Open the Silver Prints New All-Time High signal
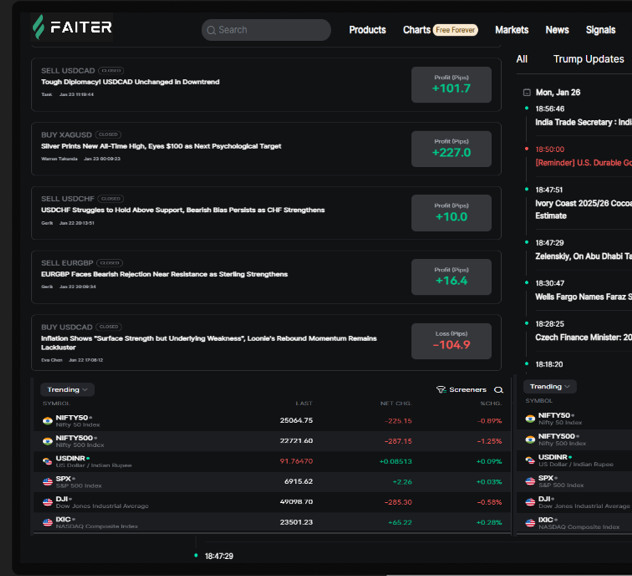The height and width of the screenshot is (576, 632). pos(161,146)
